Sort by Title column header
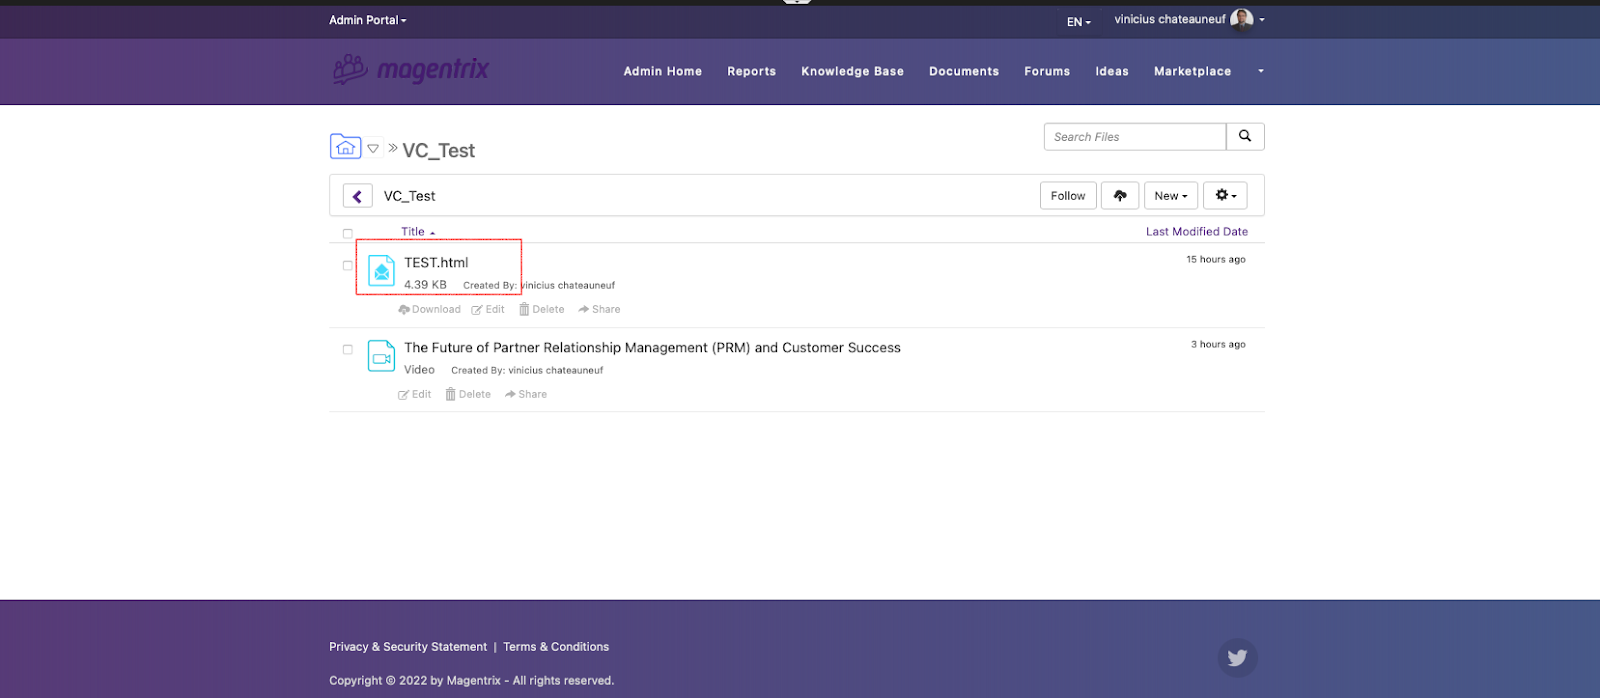The width and height of the screenshot is (1600, 698). click(x=418, y=231)
